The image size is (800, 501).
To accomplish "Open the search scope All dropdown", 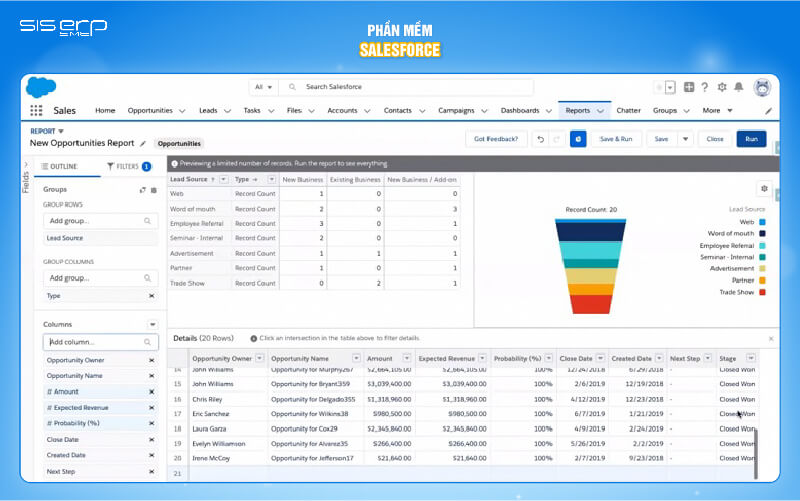I will (263, 87).
